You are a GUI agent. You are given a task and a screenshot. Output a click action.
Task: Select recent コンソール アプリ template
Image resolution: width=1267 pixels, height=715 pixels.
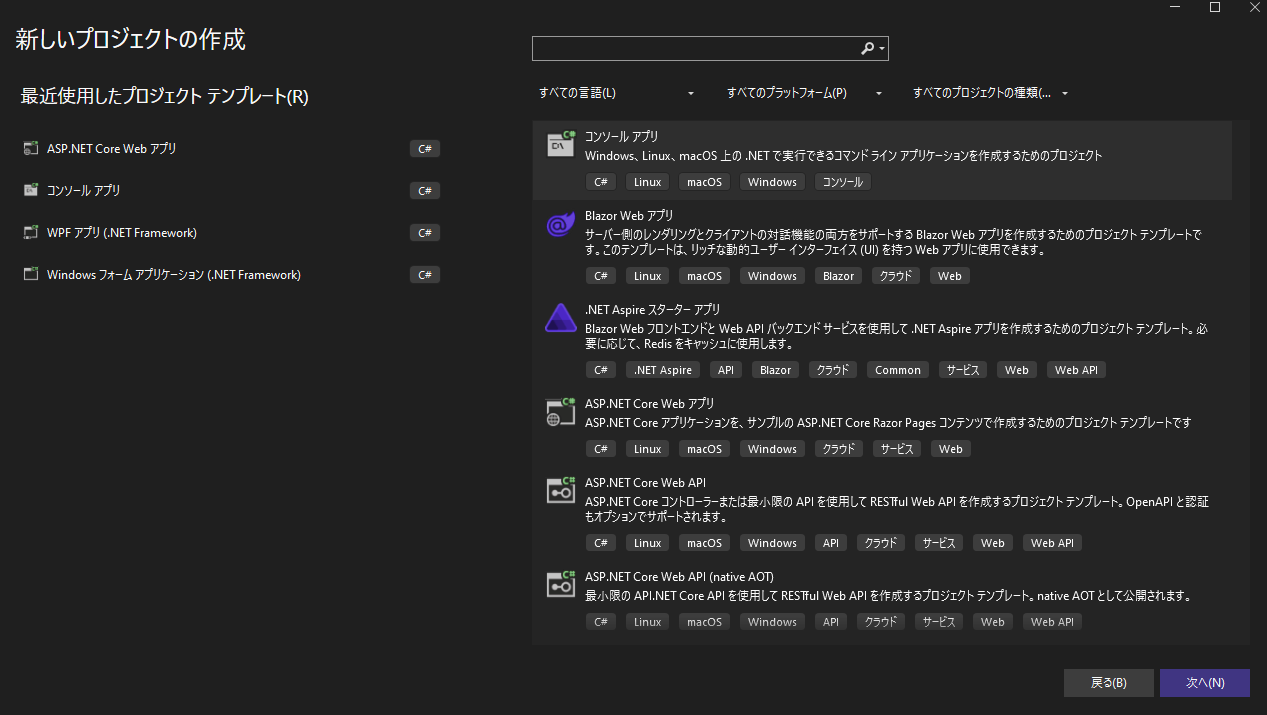point(84,191)
